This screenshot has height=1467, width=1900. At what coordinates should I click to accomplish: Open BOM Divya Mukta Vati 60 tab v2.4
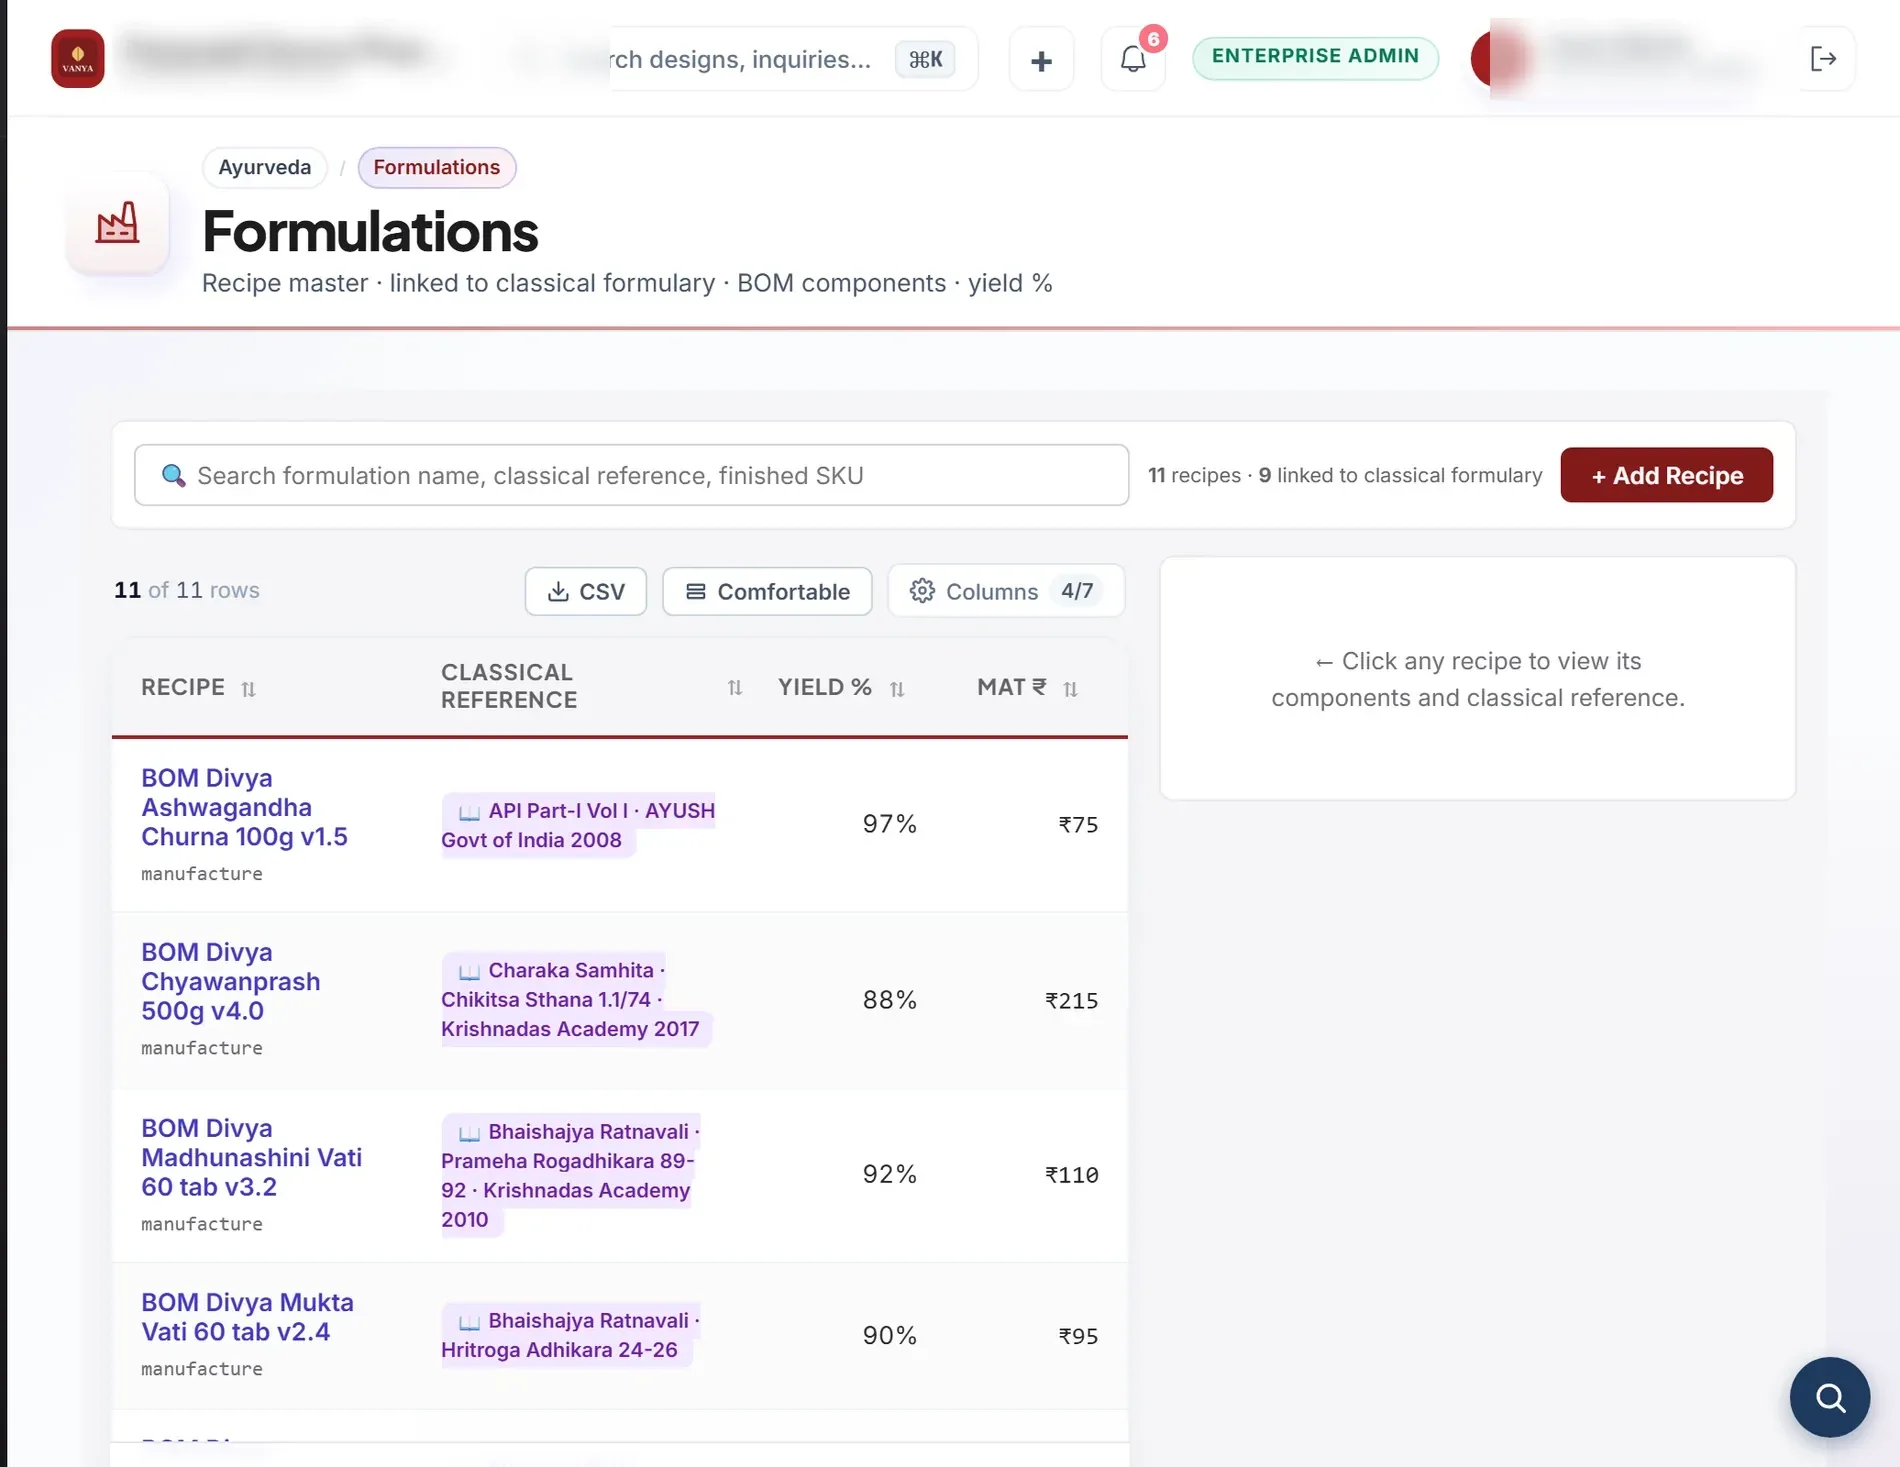(x=247, y=1317)
